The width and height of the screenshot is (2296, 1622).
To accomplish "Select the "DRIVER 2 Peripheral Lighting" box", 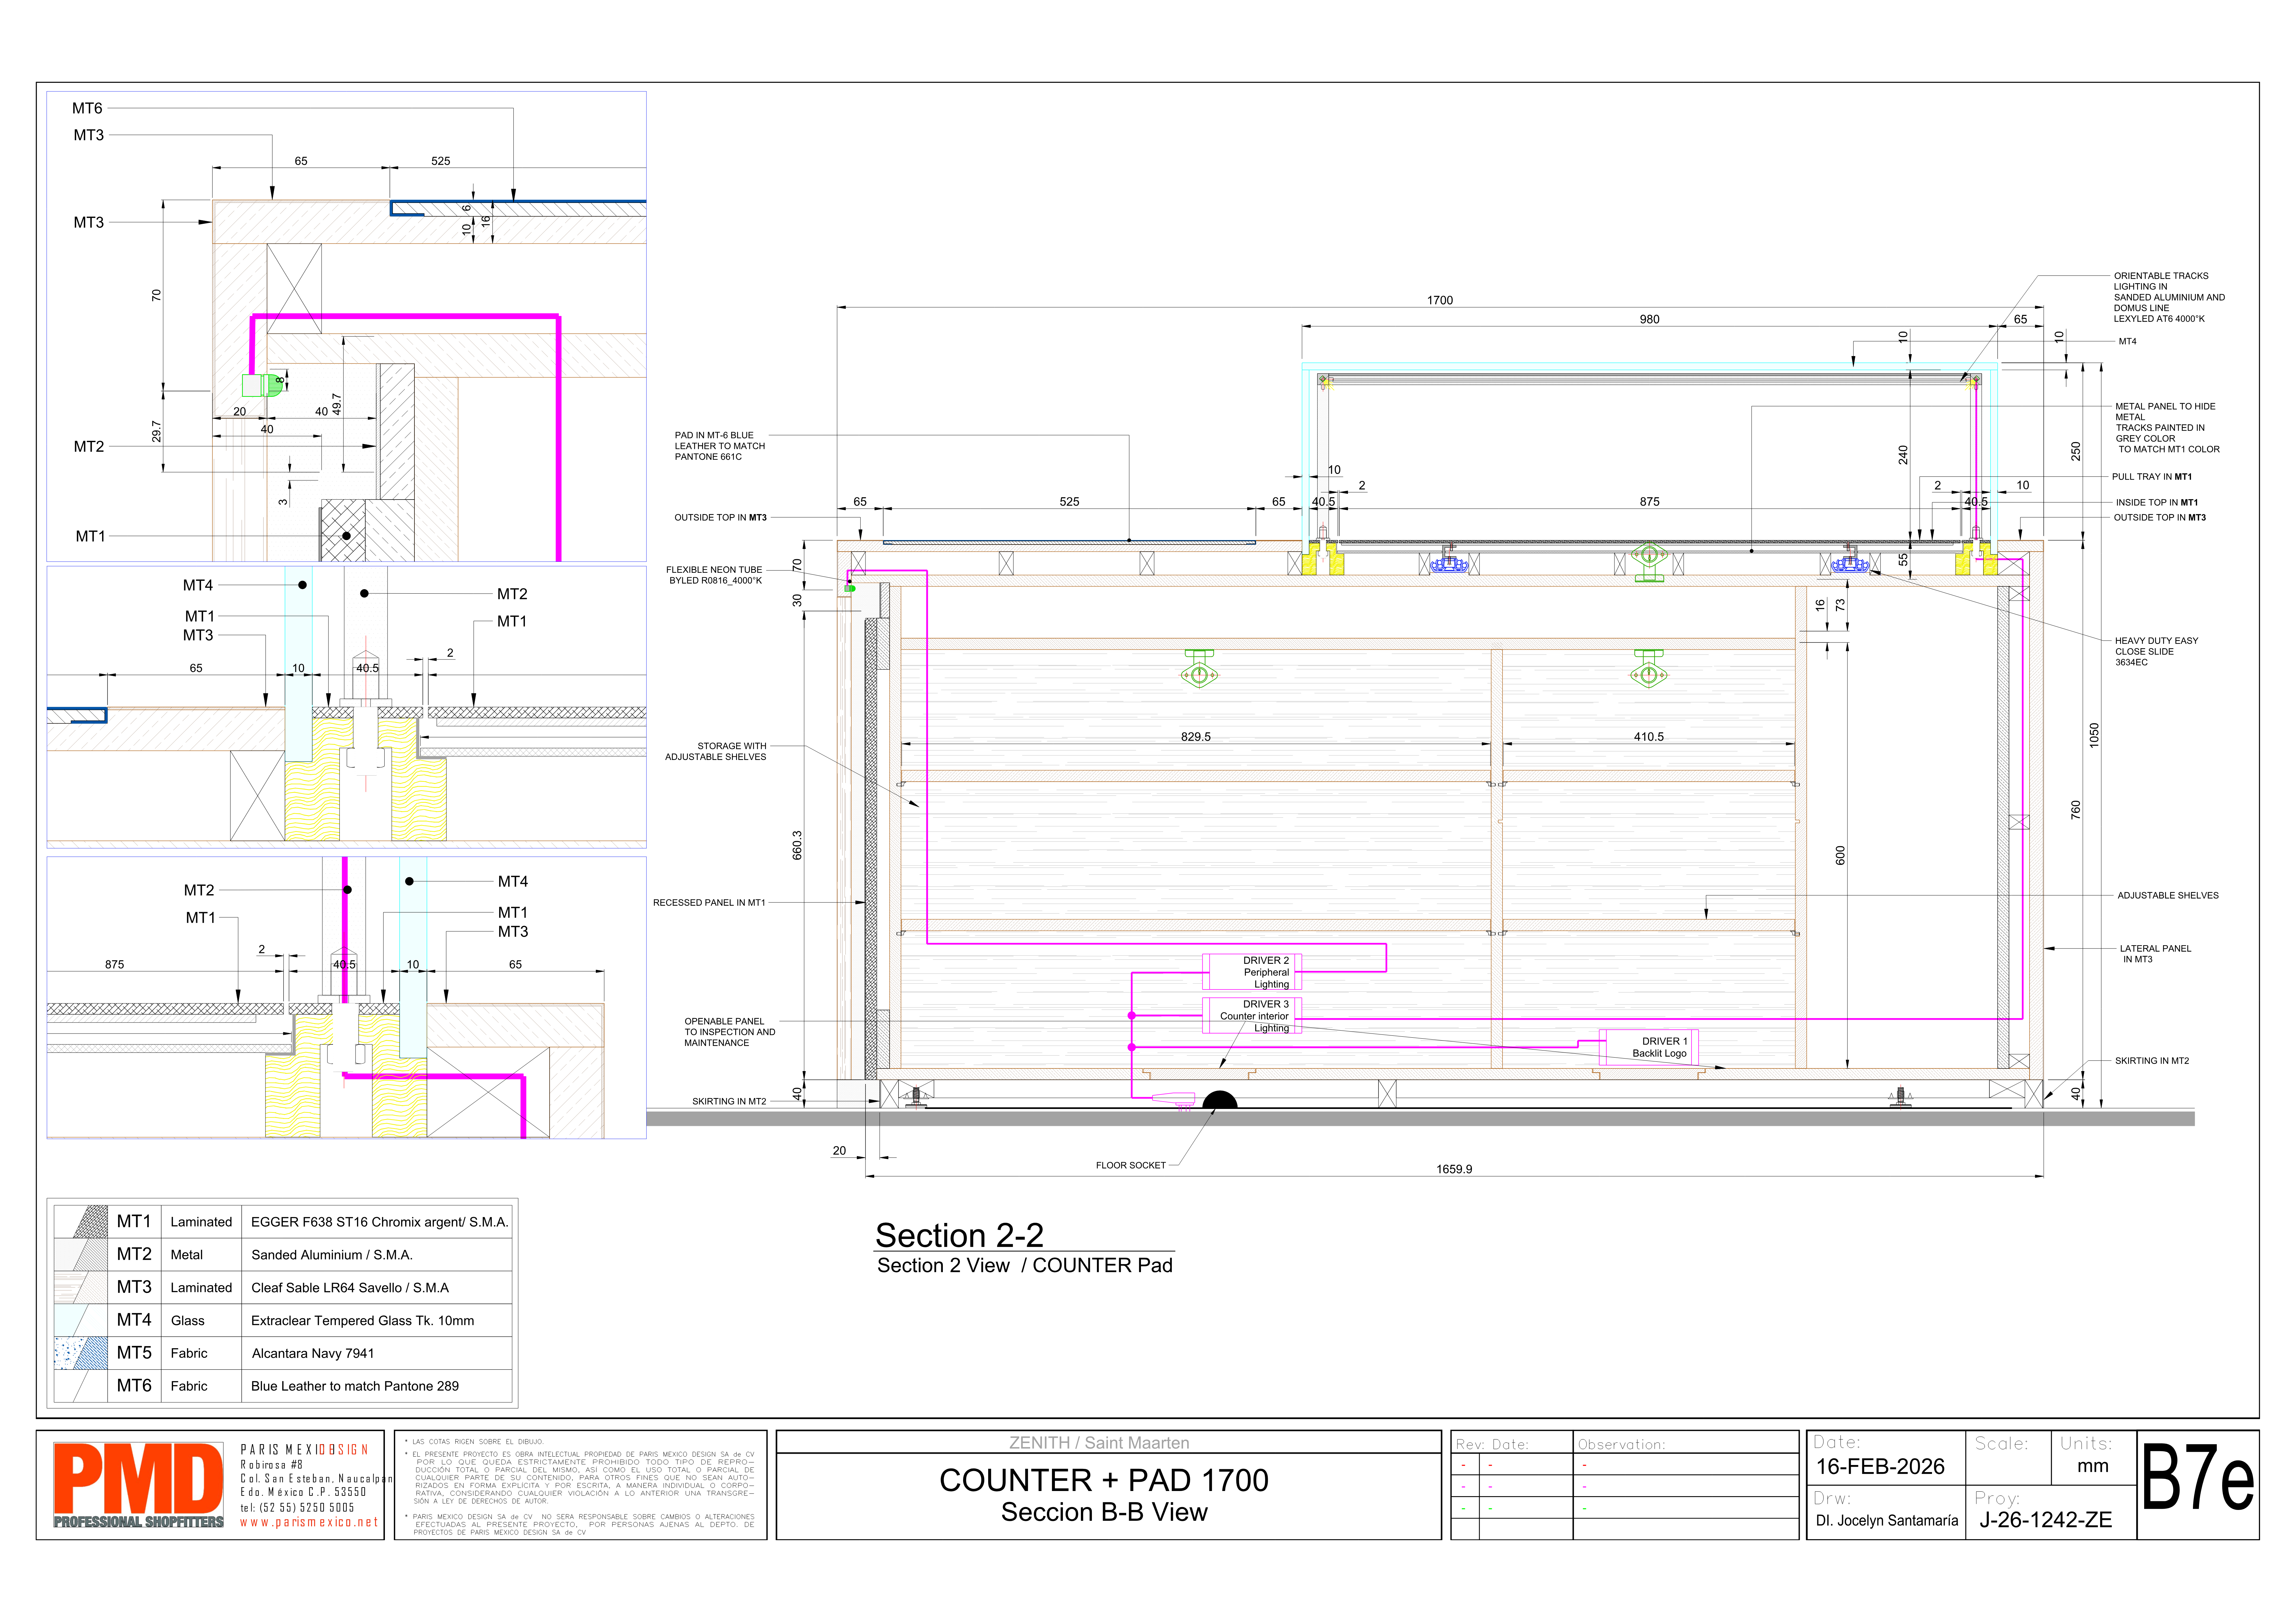I will (x=1252, y=972).
